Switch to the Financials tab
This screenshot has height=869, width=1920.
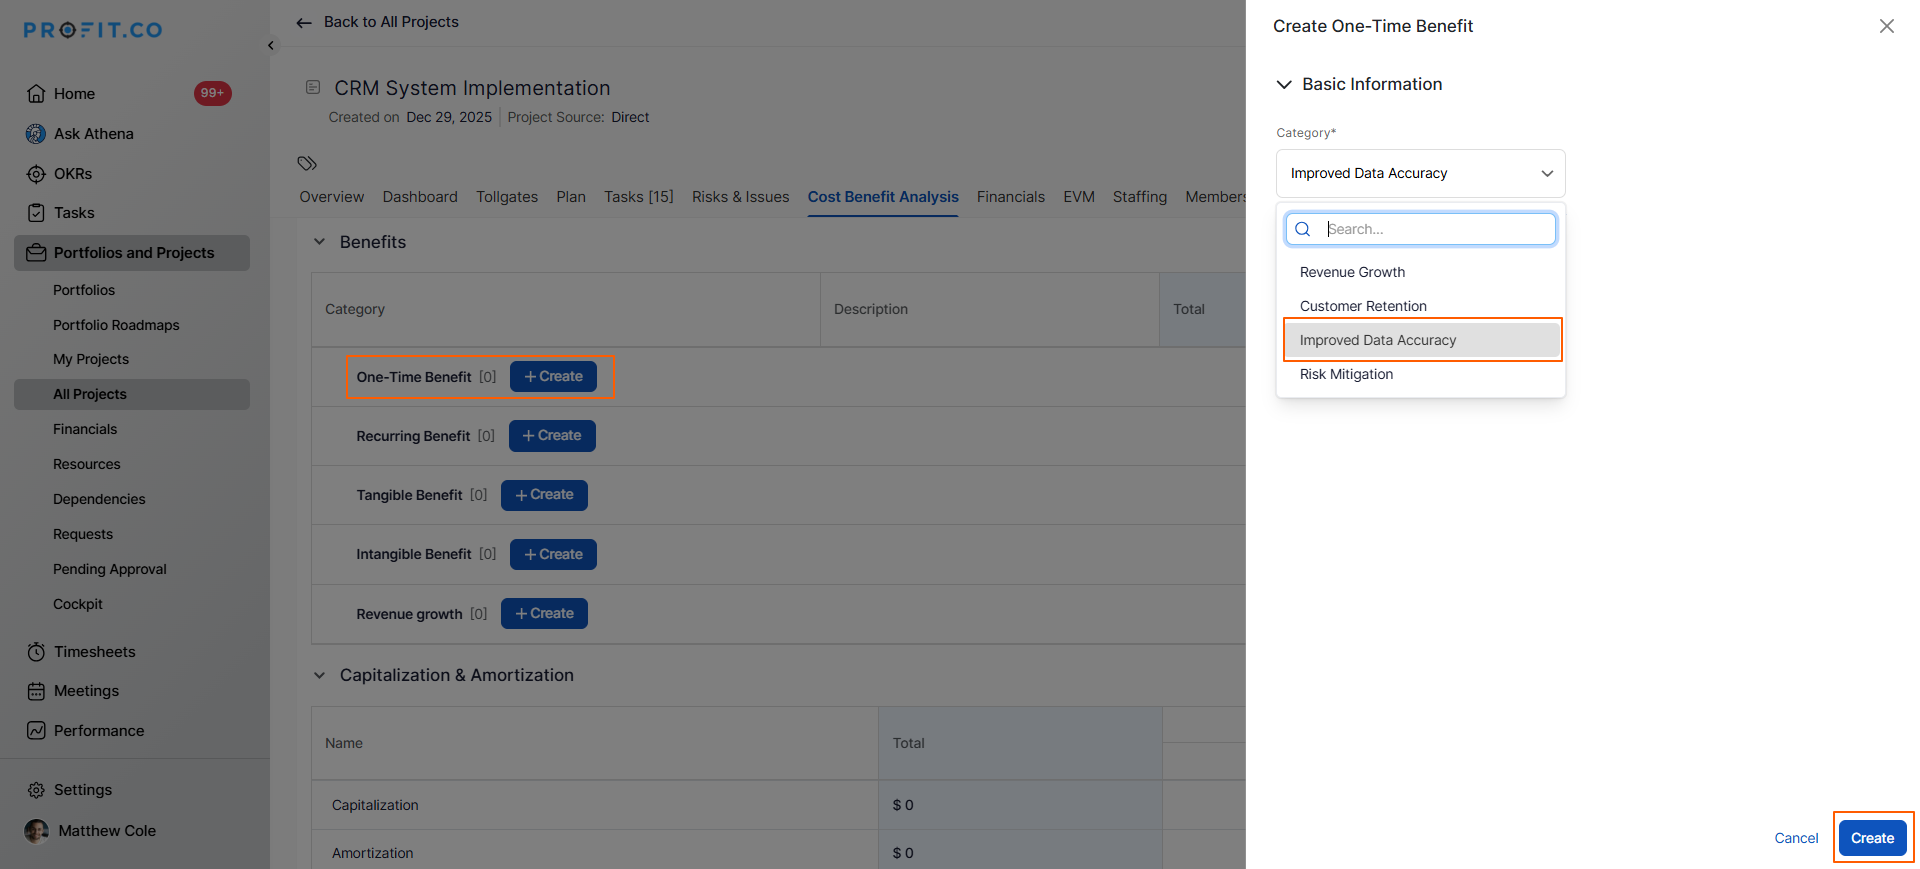[1010, 197]
